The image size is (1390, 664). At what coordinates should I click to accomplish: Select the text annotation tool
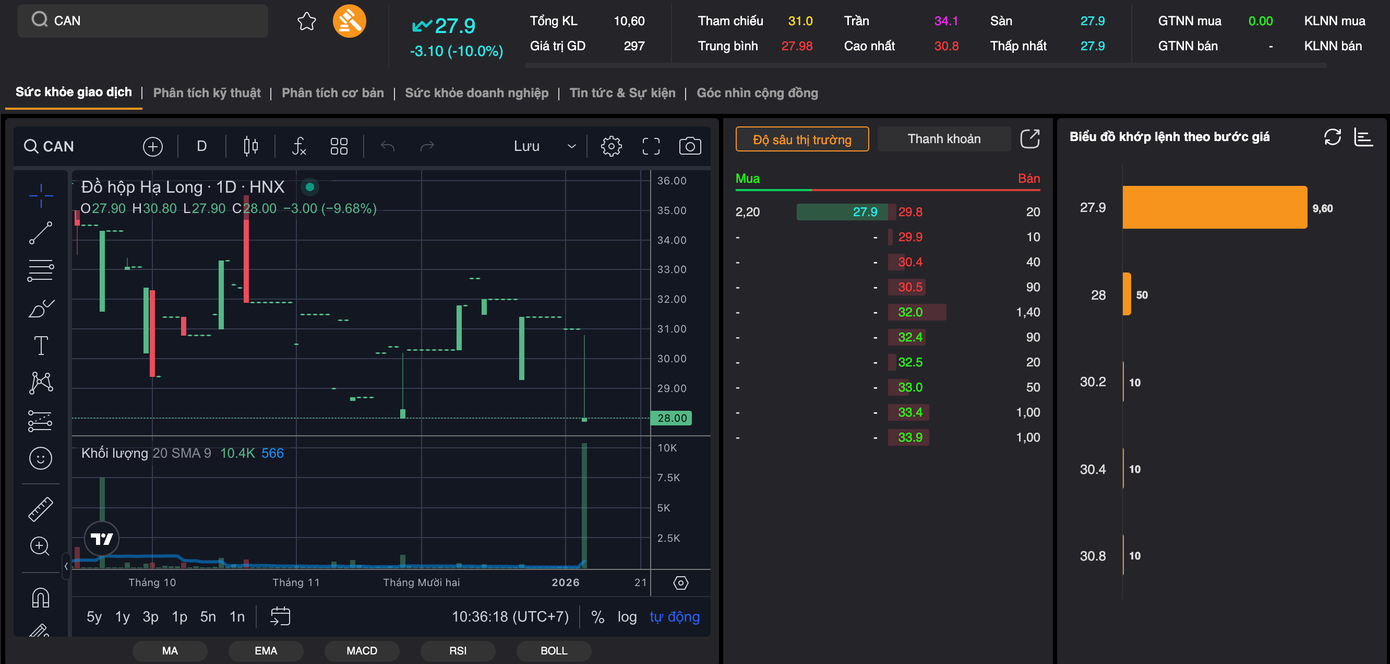click(41, 346)
